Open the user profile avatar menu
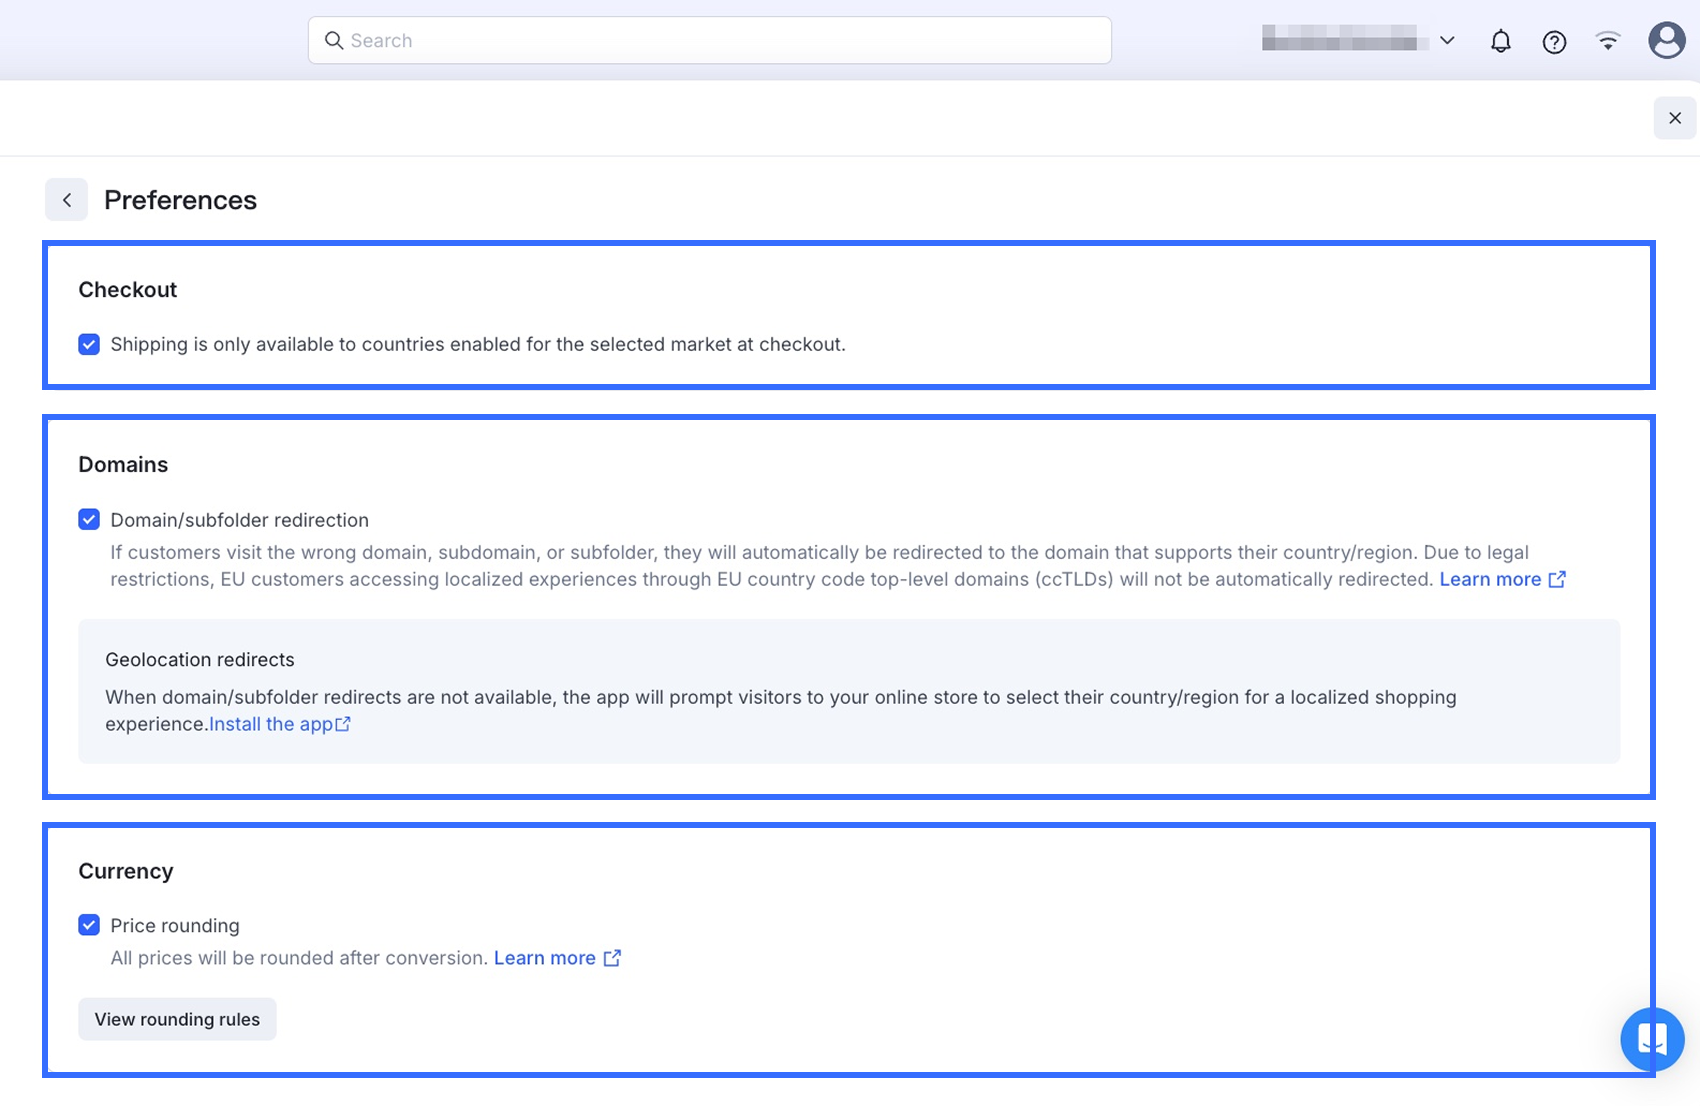This screenshot has width=1700, height=1106. click(x=1666, y=41)
